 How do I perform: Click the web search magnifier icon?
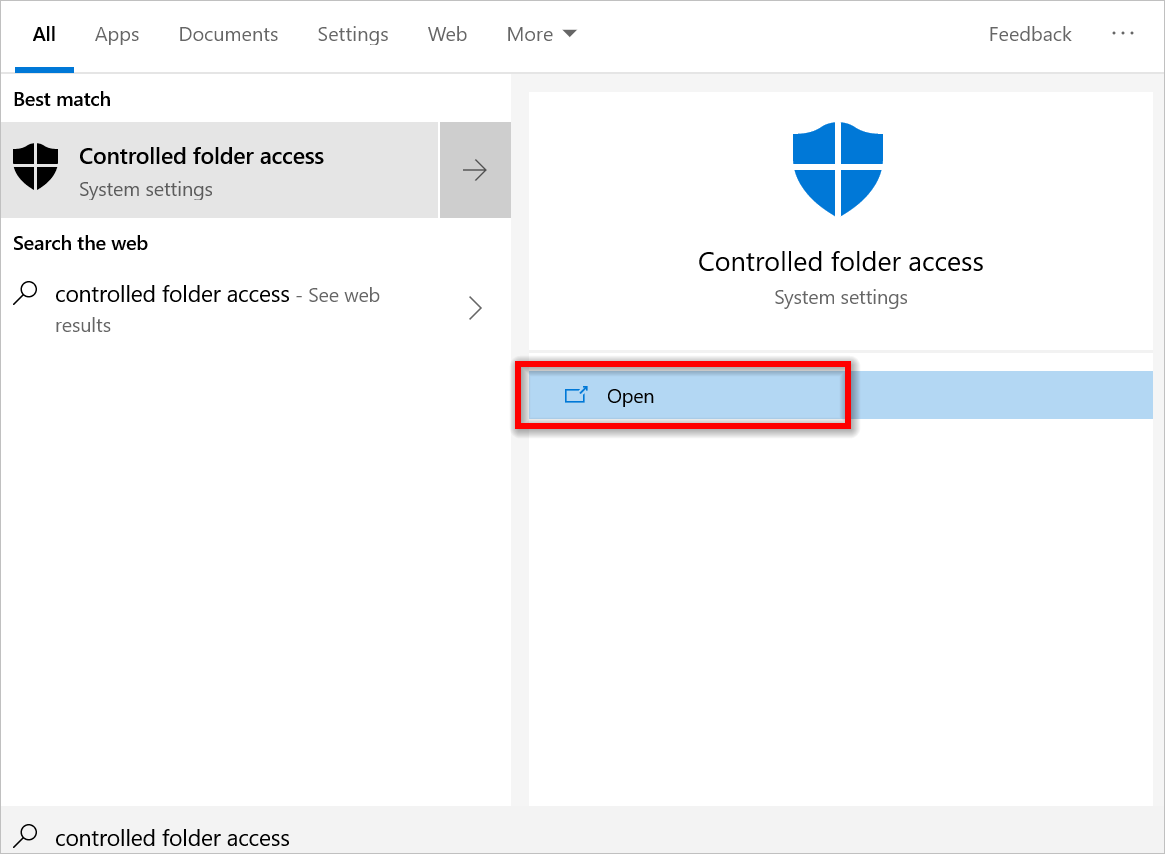pos(25,294)
